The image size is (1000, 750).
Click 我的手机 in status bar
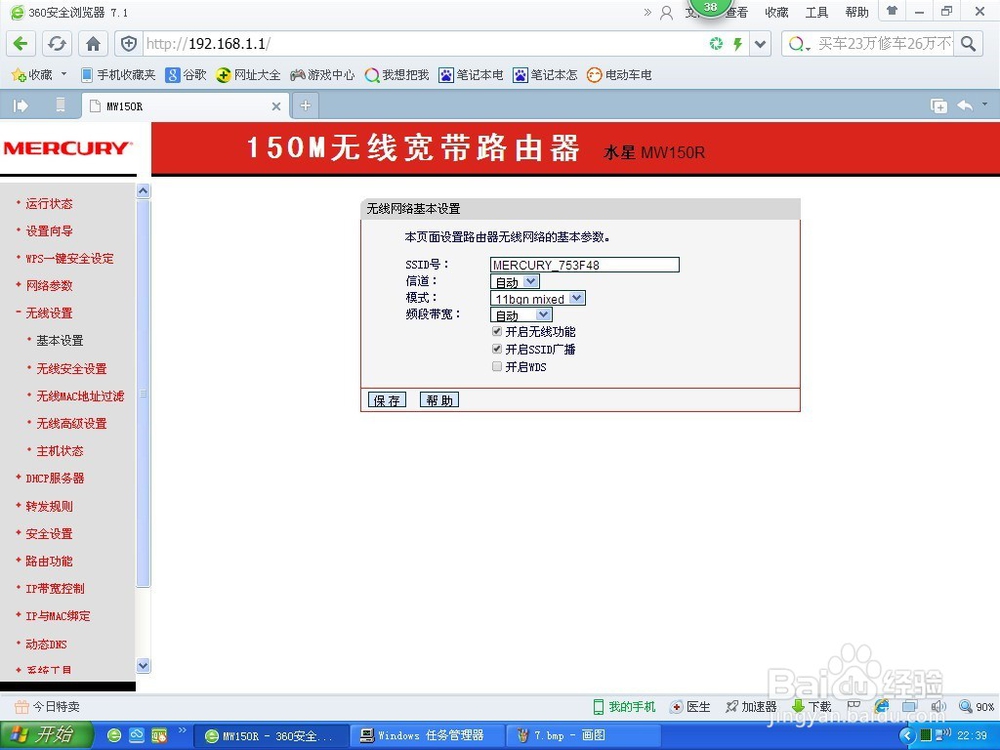pyautogui.click(x=624, y=707)
